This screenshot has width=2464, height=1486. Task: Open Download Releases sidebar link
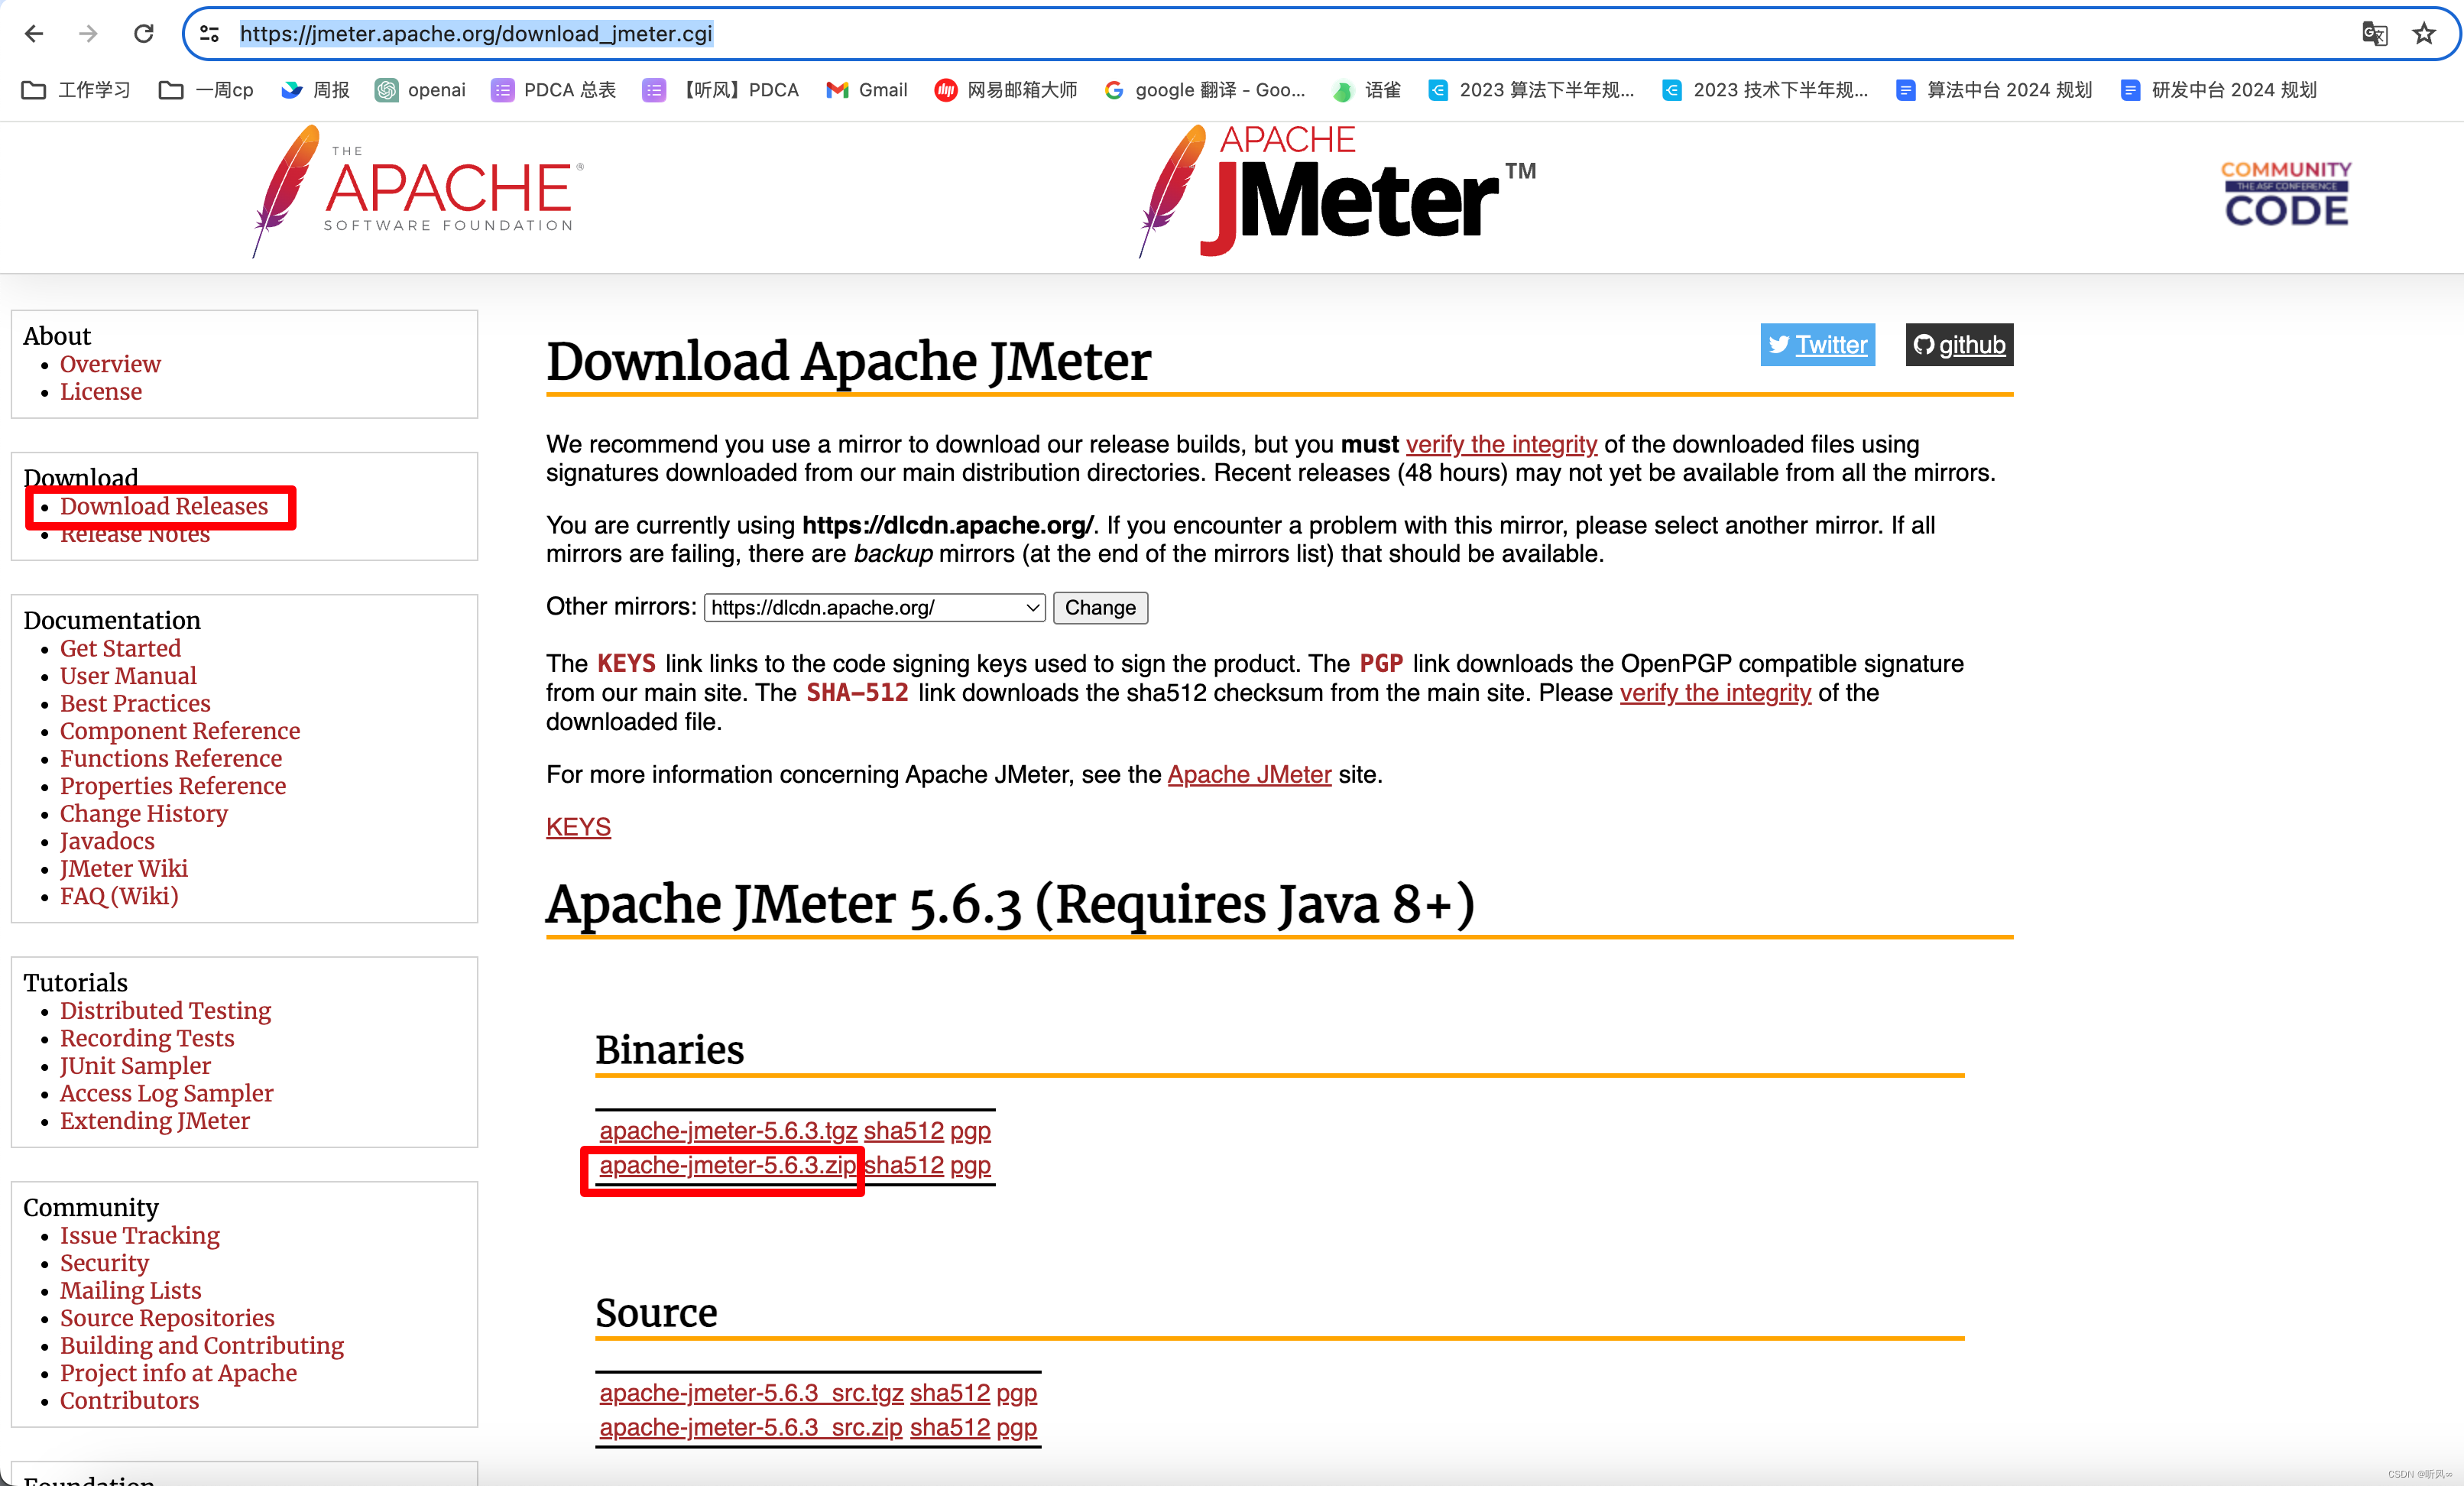164,507
